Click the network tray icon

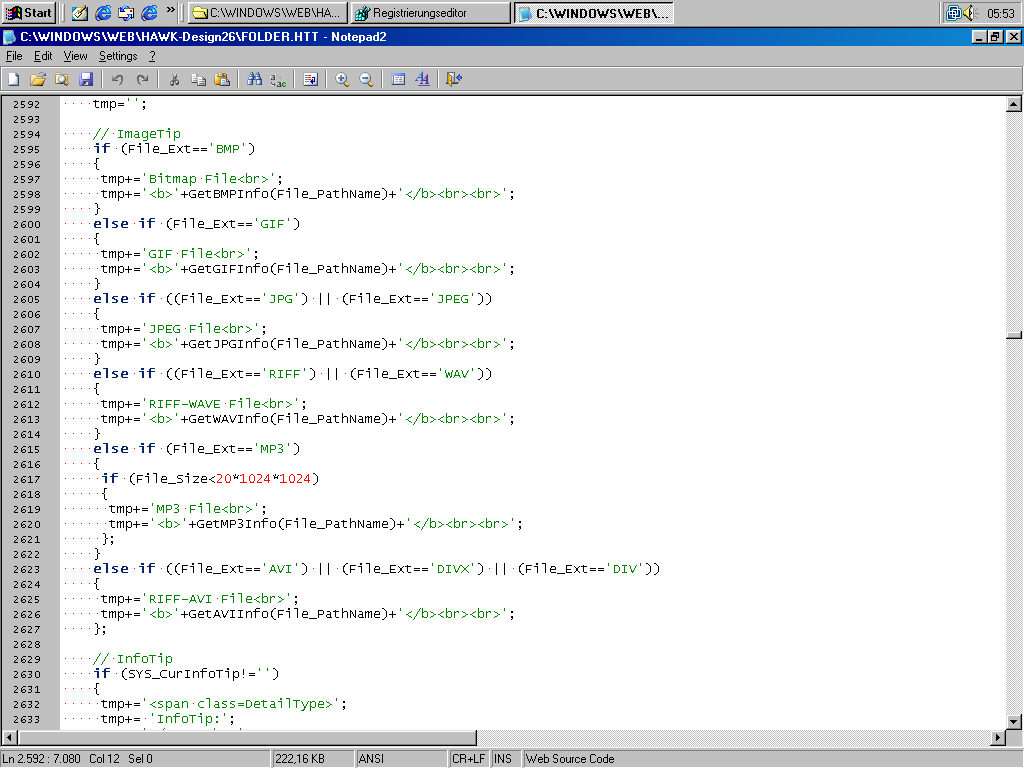click(x=954, y=12)
